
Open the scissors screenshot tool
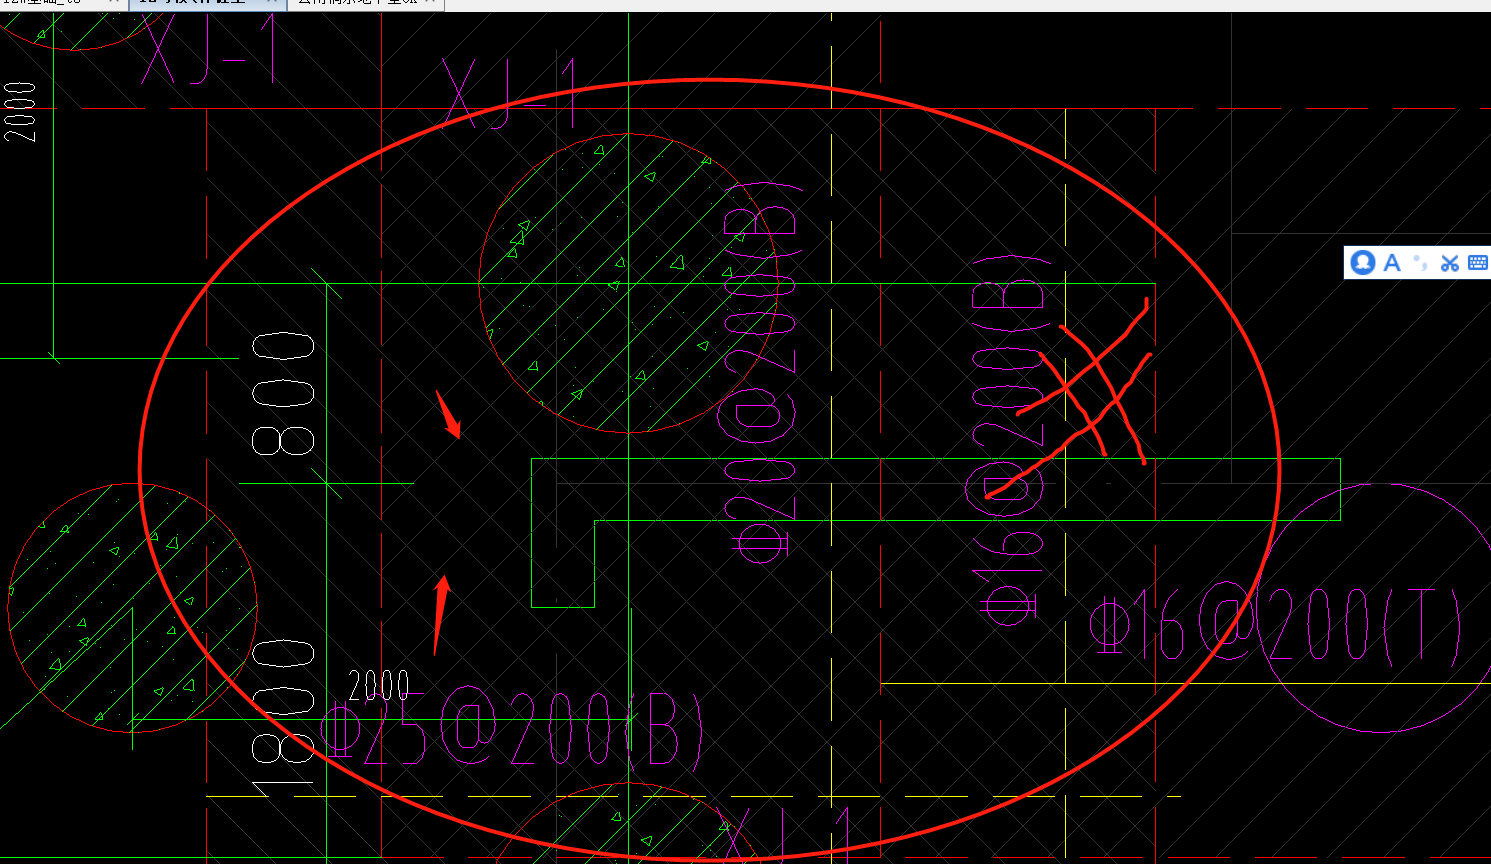[1450, 263]
